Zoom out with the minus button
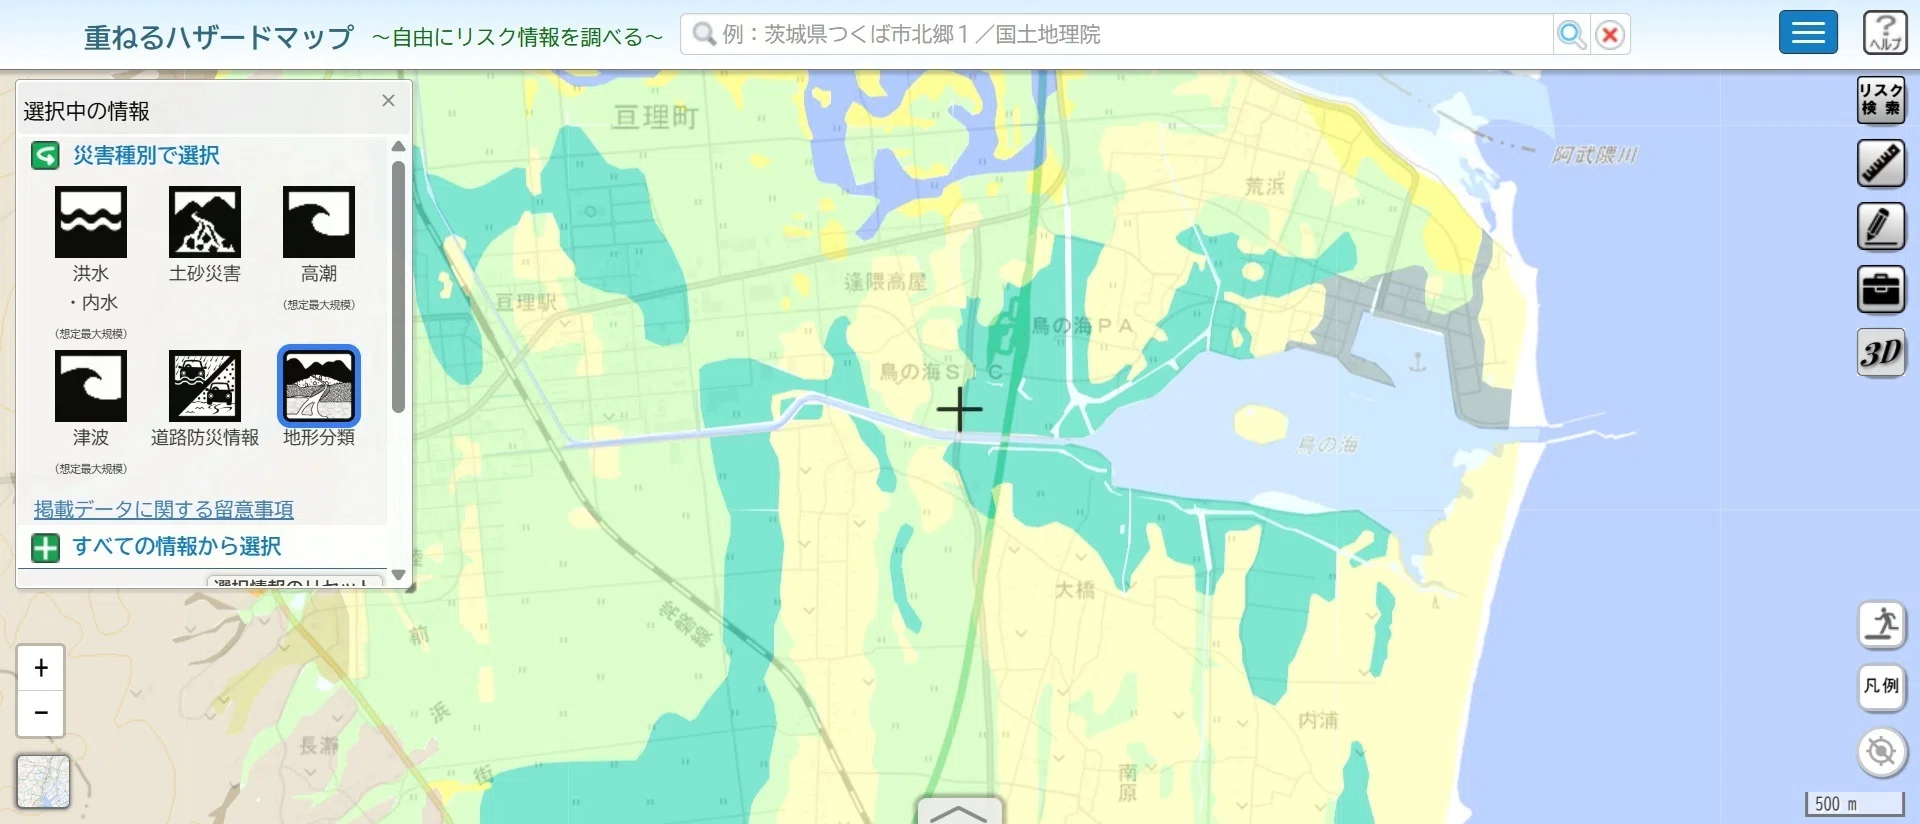This screenshot has width=1920, height=824. (x=41, y=713)
